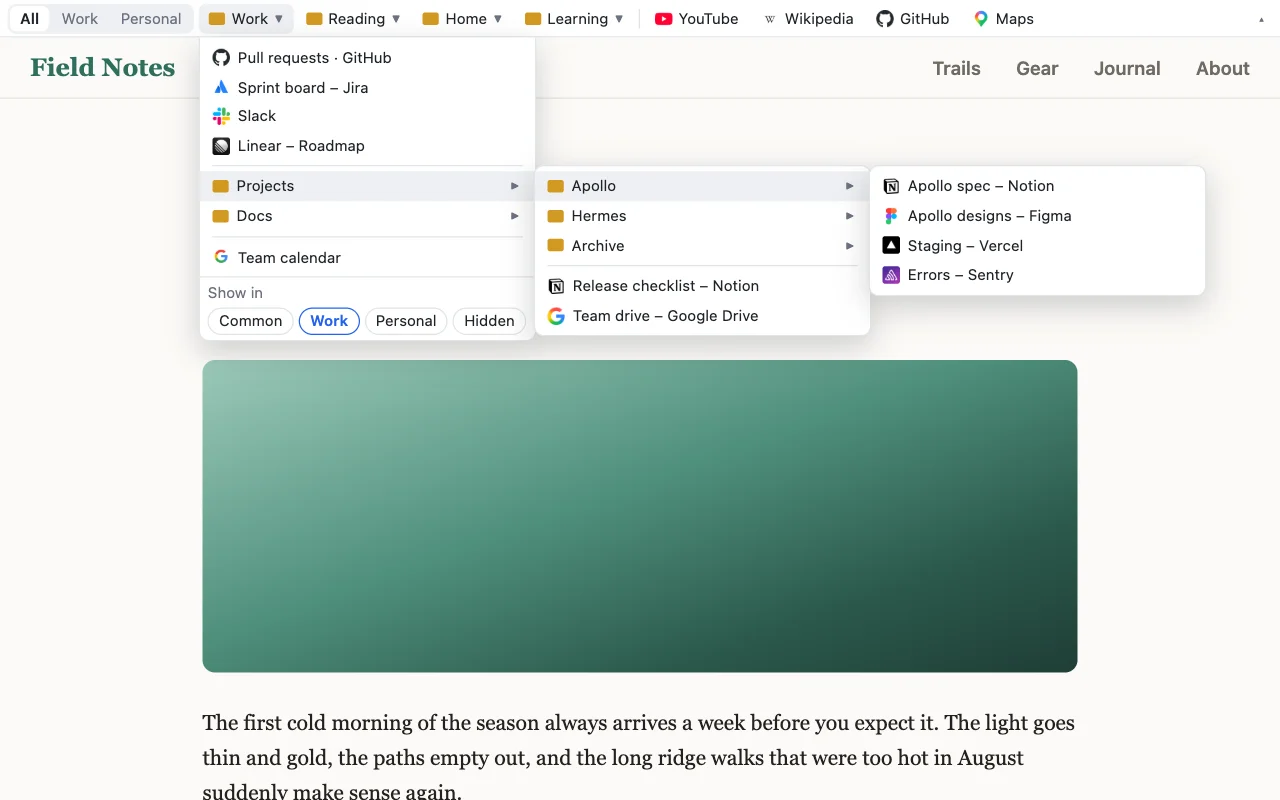Set Show in to Common
Viewport: 1280px width, 800px height.
pyautogui.click(x=251, y=321)
